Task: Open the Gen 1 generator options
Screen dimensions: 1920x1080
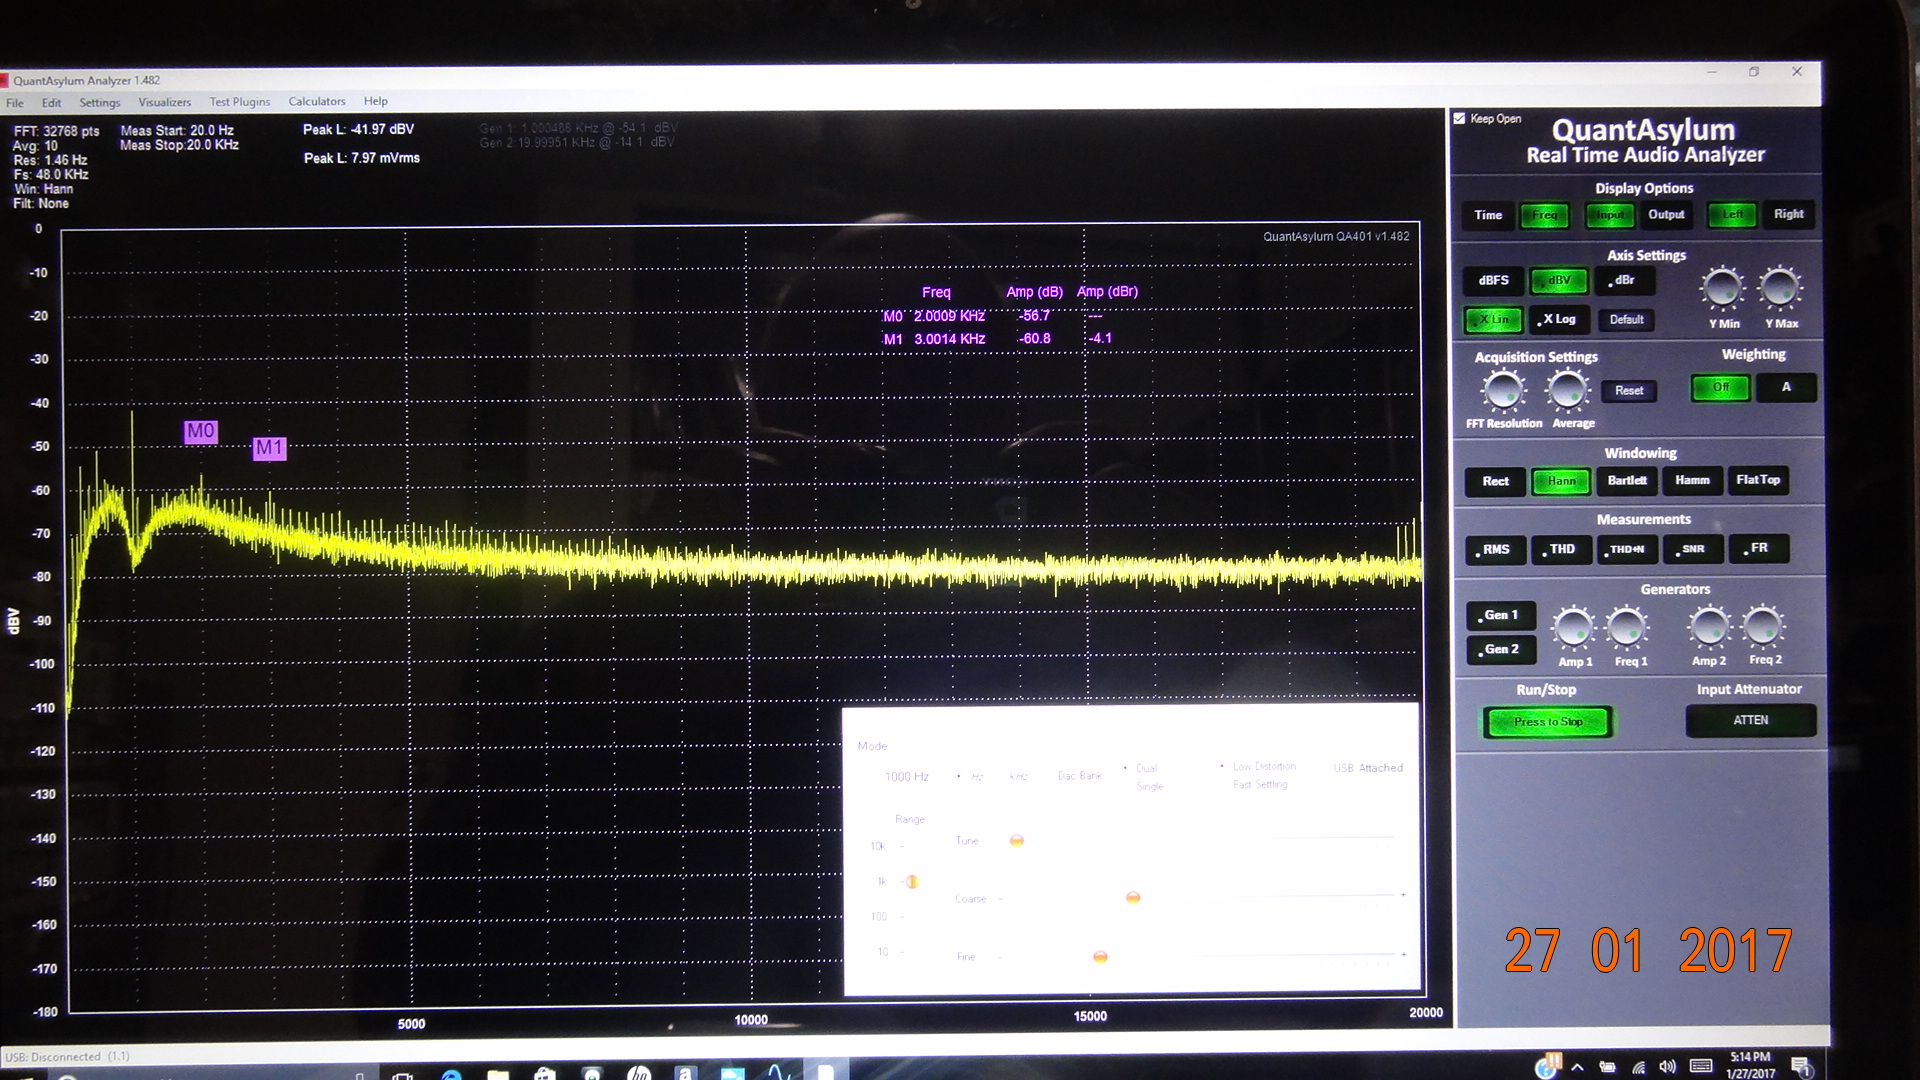Action: pos(1501,616)
